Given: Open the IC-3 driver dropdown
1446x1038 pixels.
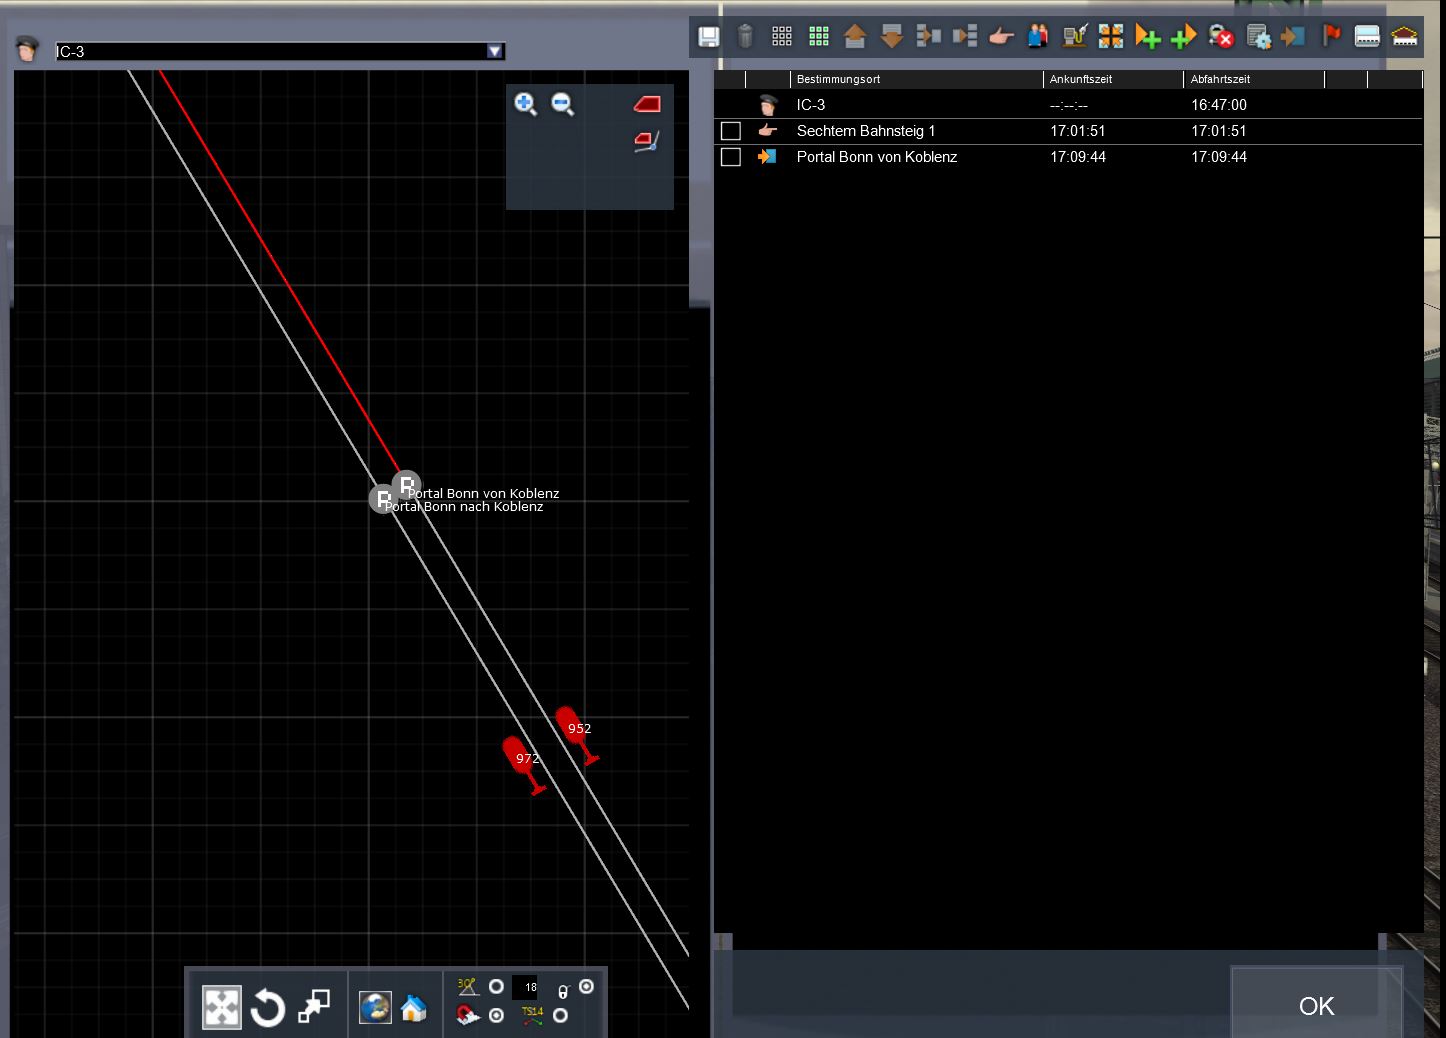Looking at the screenshot, I should 494,51.
